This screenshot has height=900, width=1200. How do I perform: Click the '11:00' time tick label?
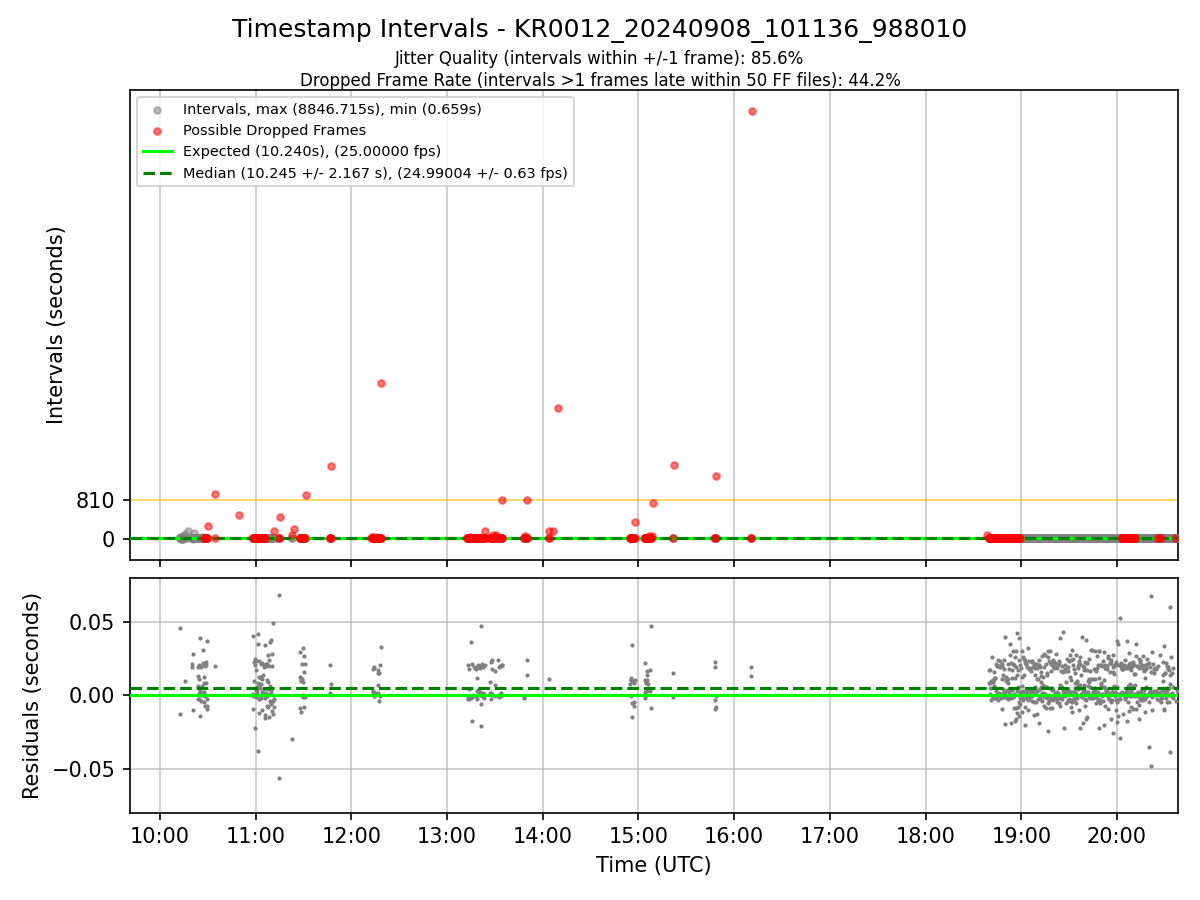pos(256,835)
